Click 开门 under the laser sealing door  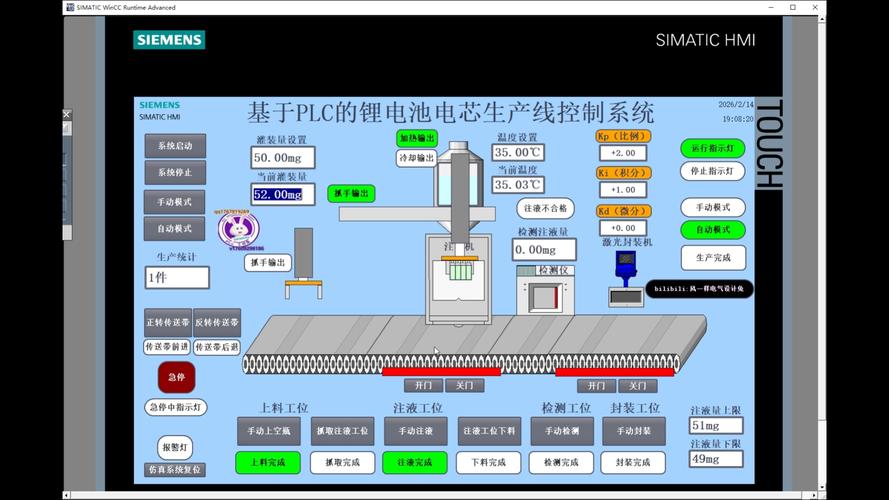point(596,386)
